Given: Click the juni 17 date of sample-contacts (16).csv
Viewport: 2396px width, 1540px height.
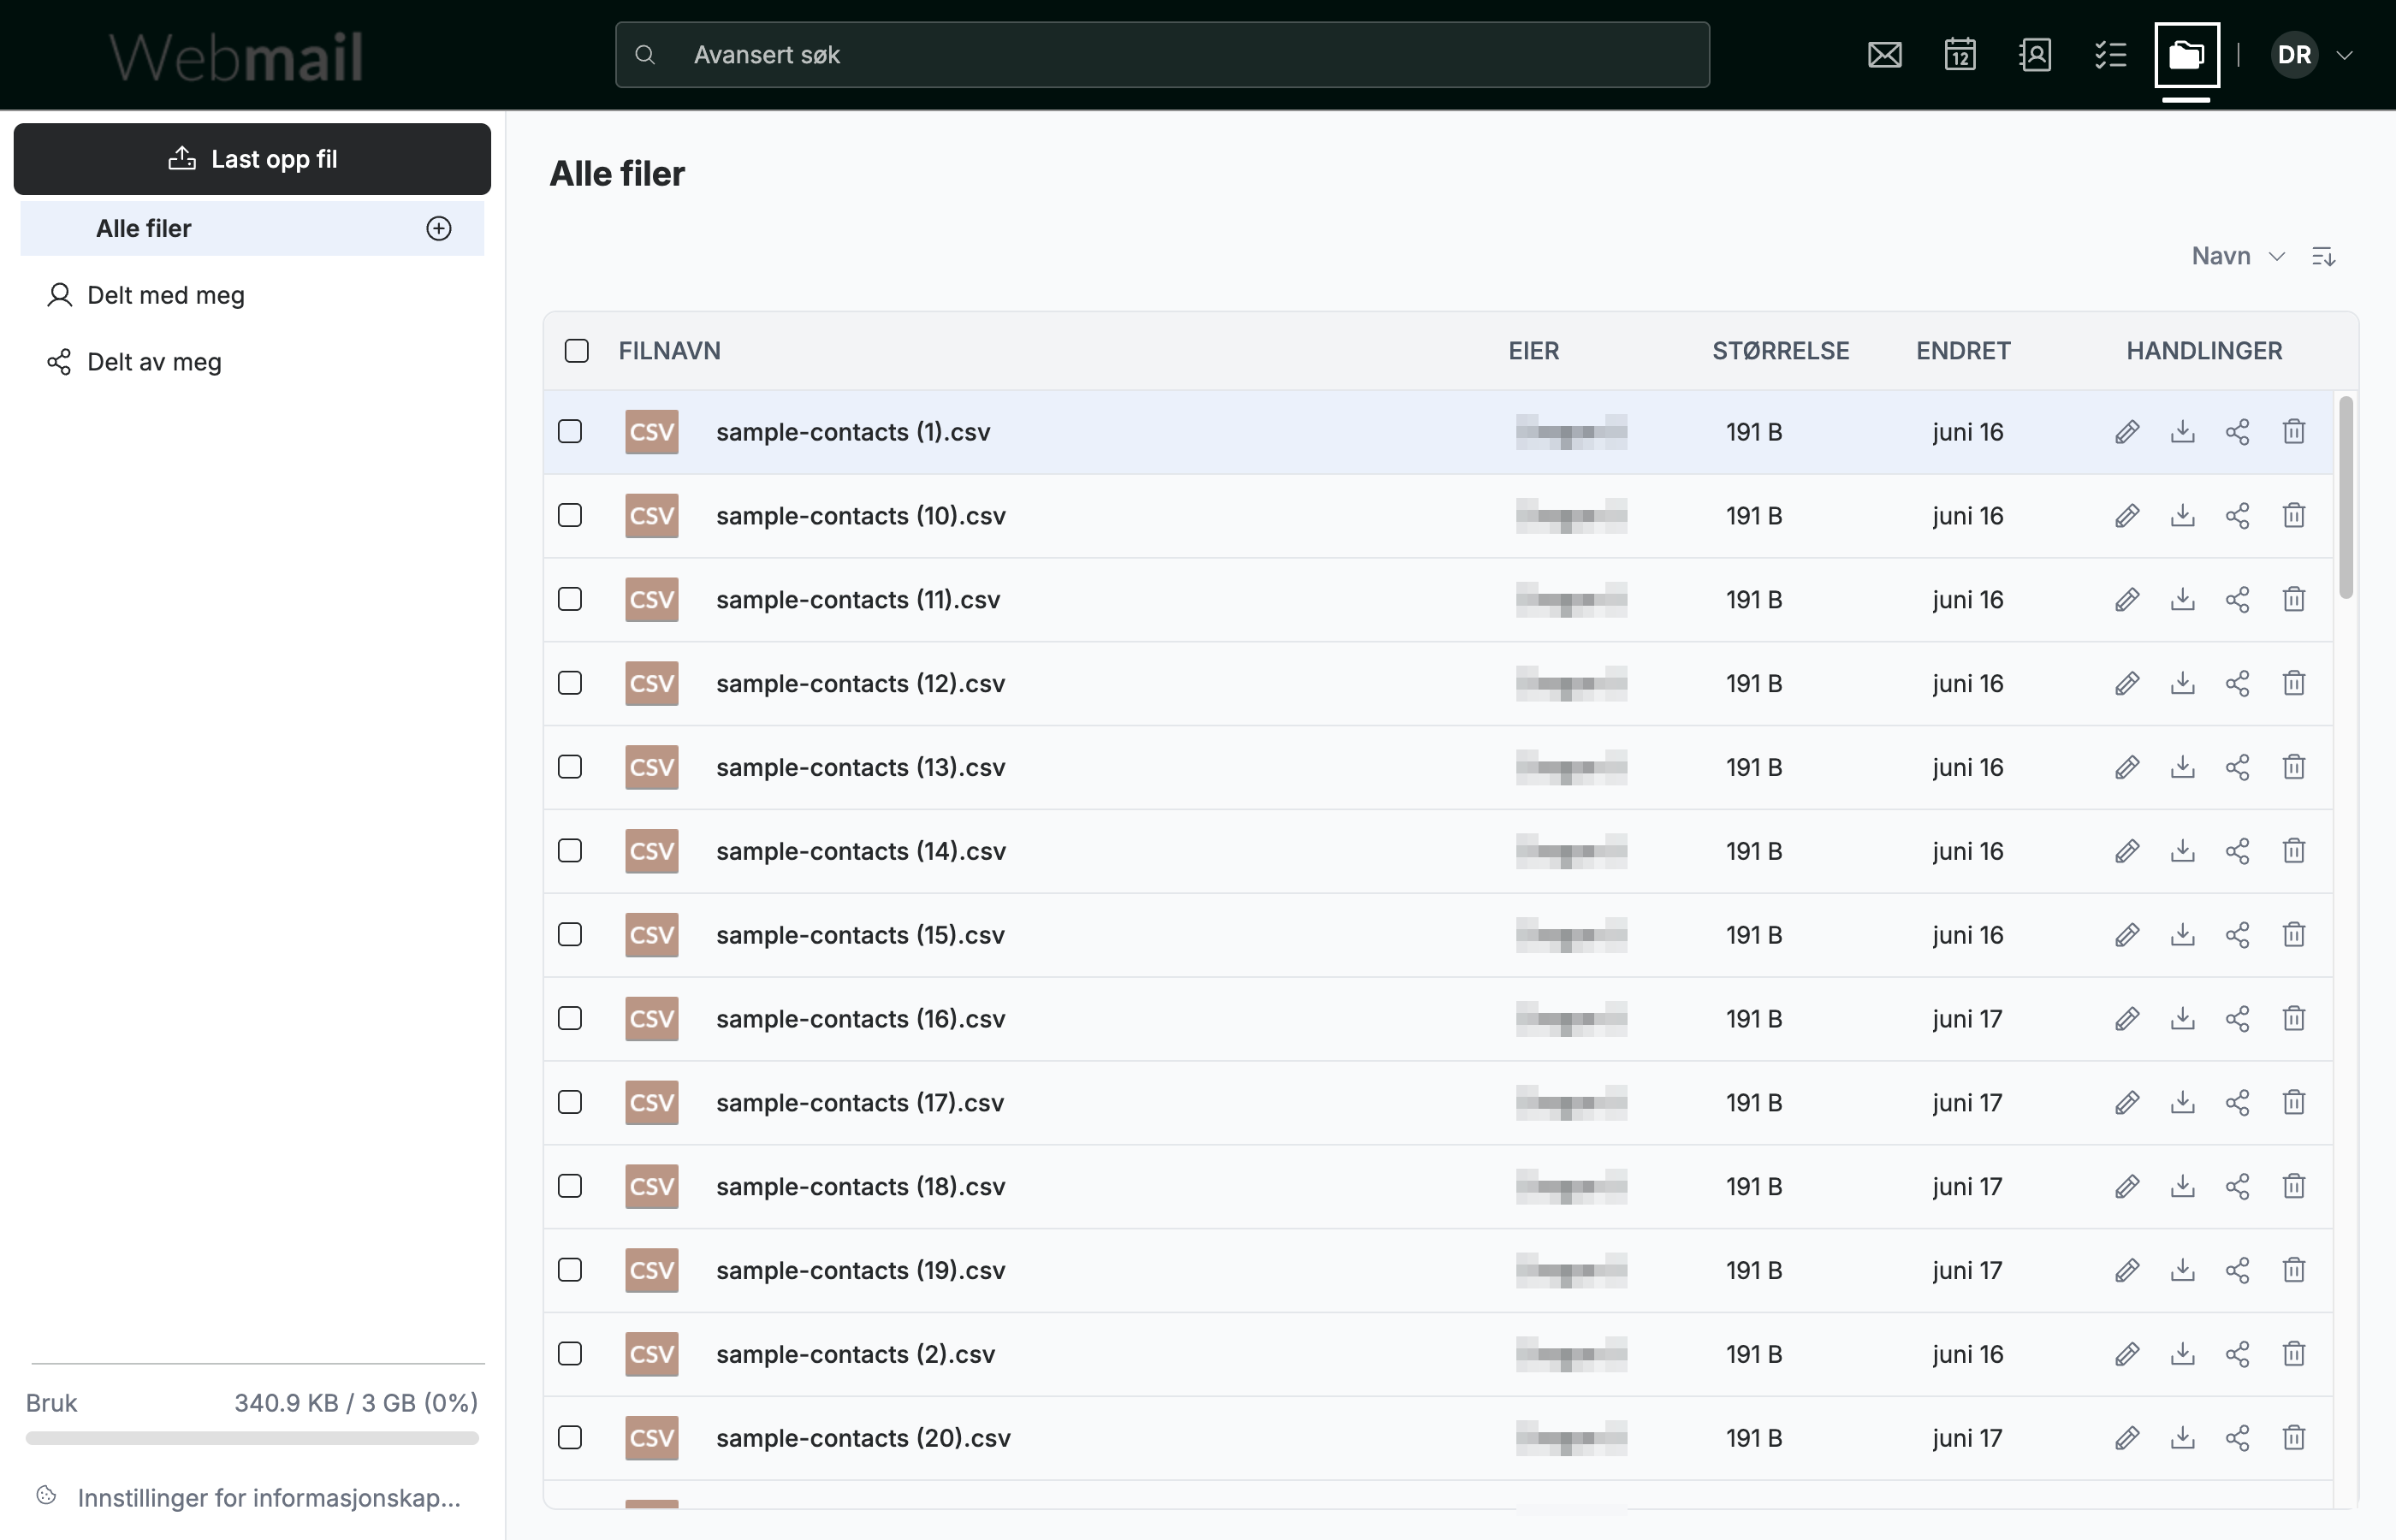Looking at the screenshot, I should [x=1967, y=1019].
